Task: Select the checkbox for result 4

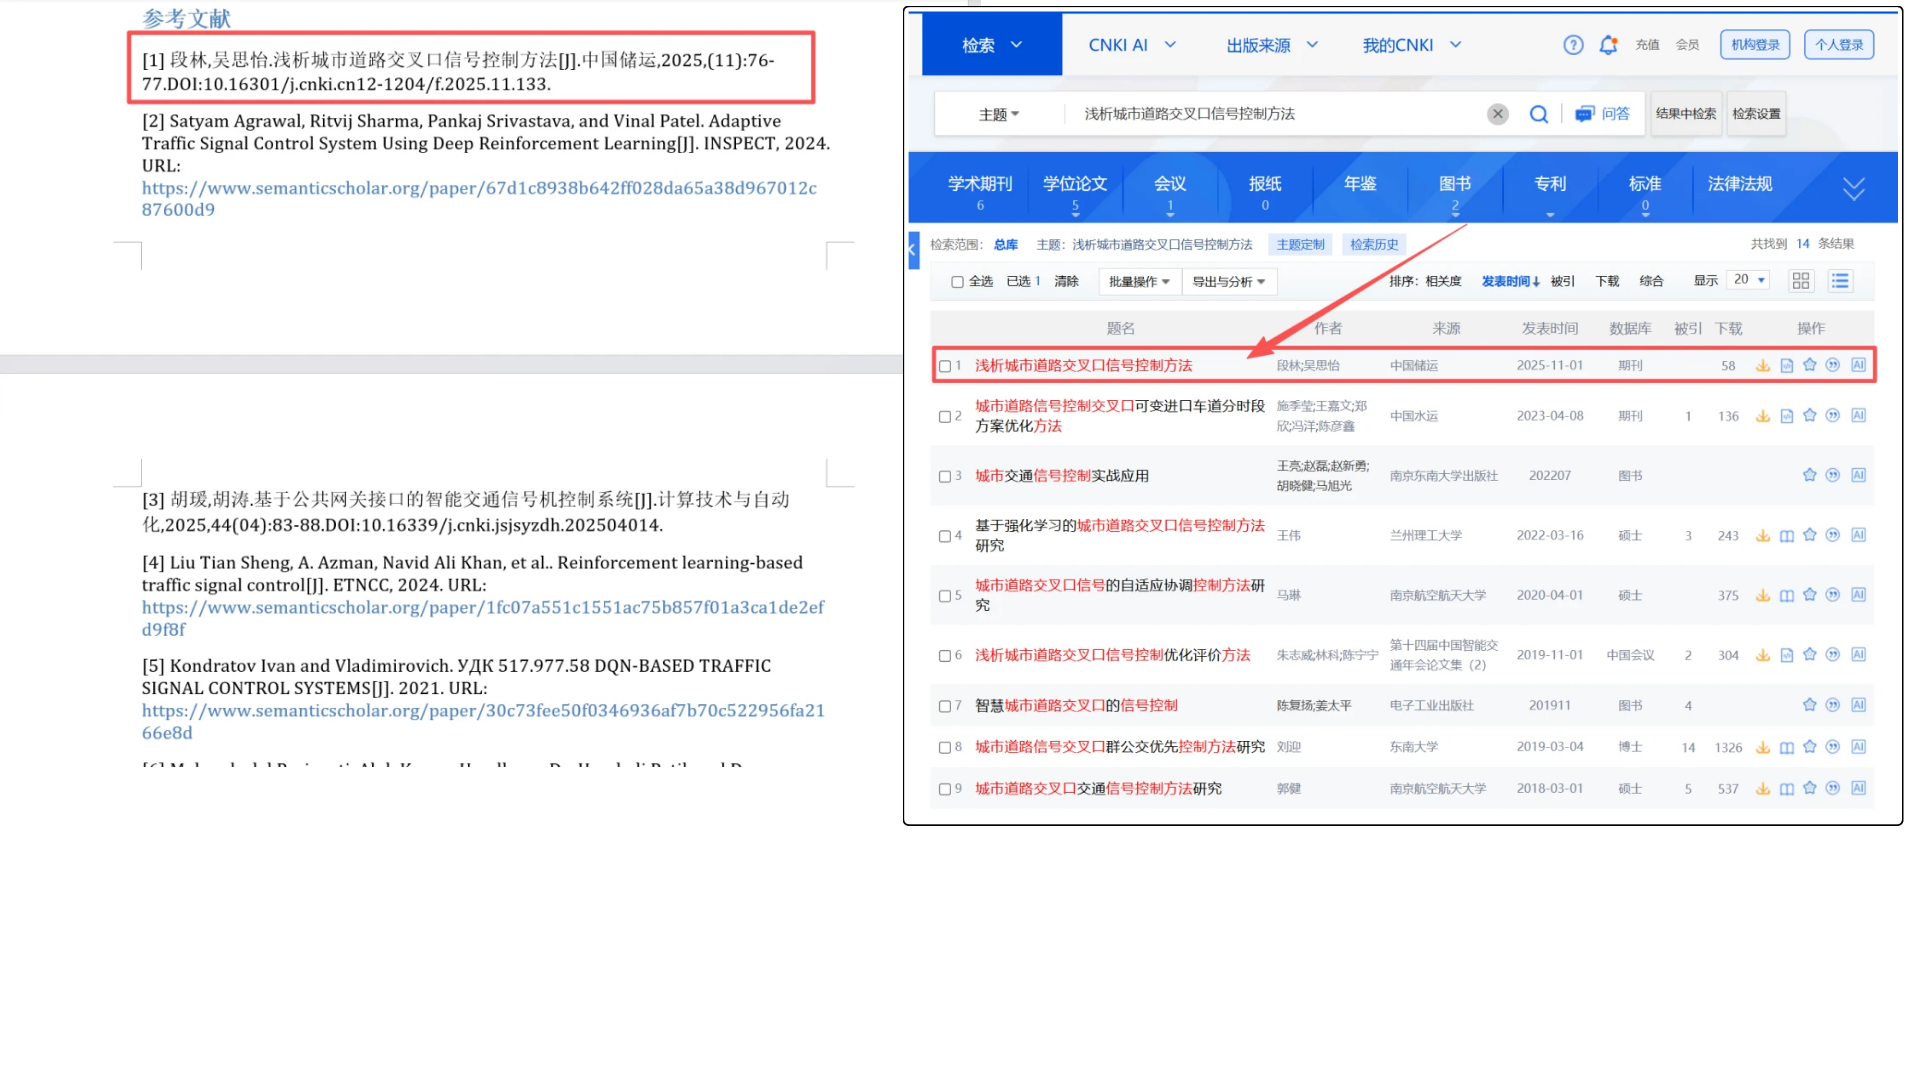Action: [945, 536]
